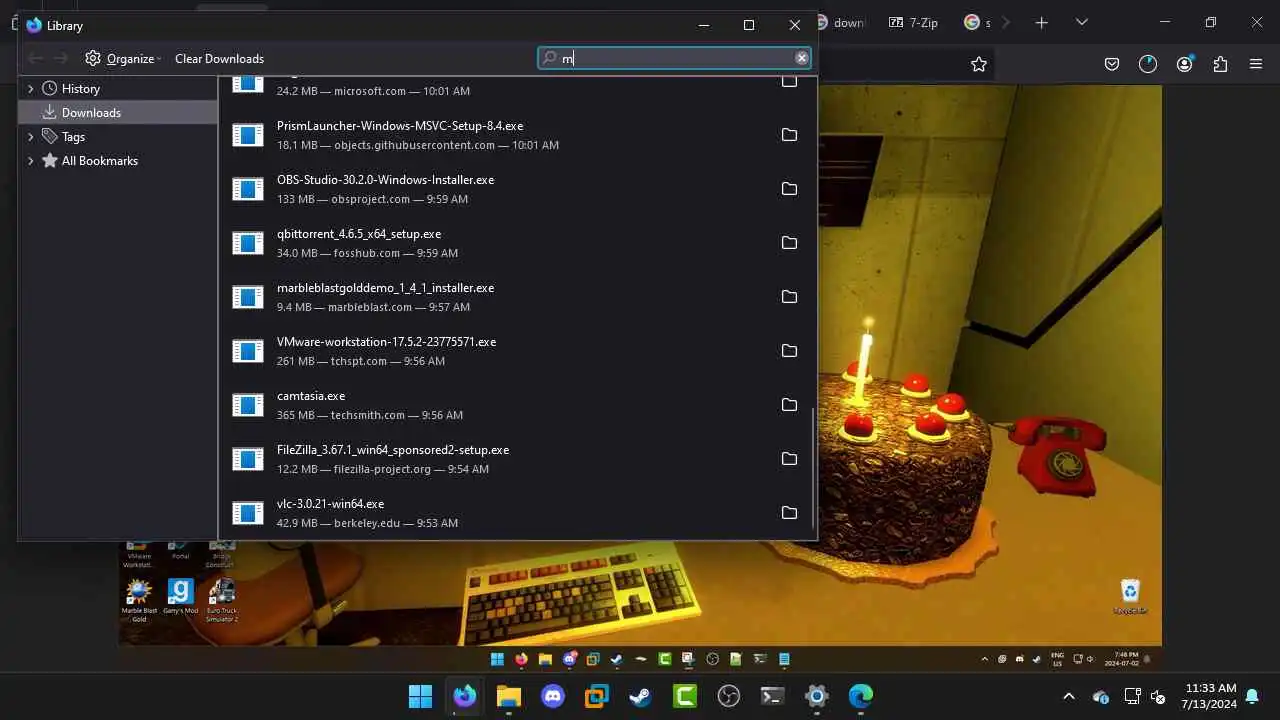Open Steam from the taskbar
1280x720 pixels.
[x=641, y=696]
